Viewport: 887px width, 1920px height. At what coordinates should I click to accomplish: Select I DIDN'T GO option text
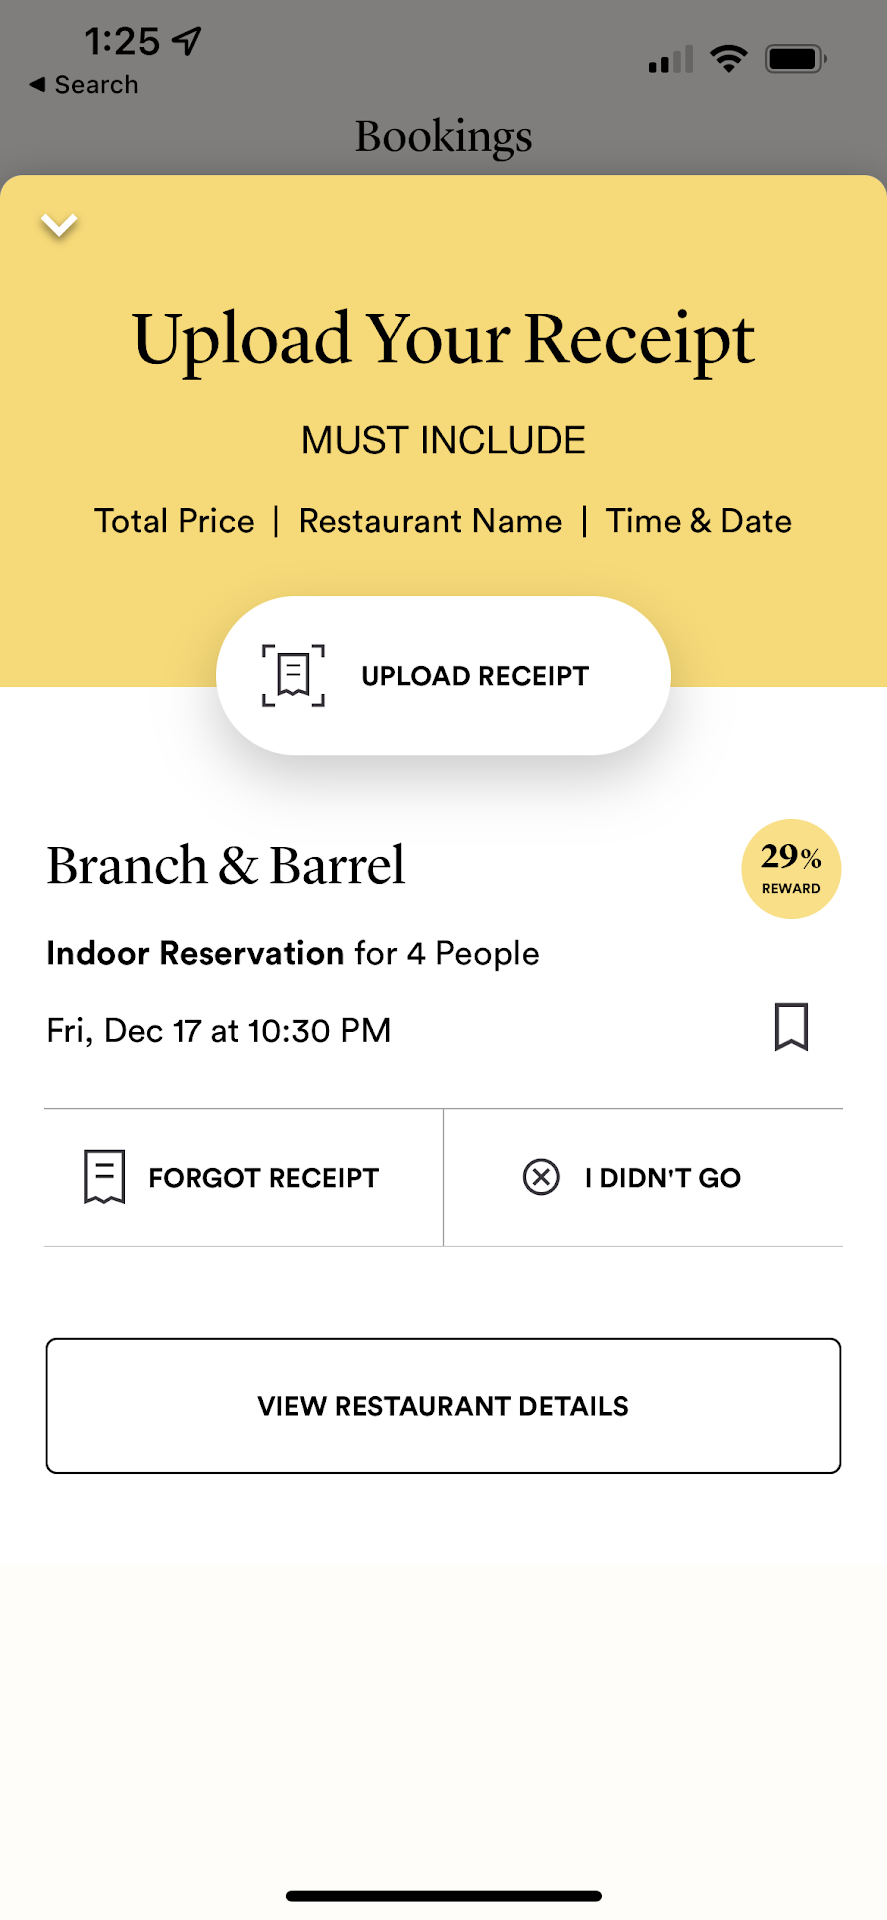(662, 1178)
